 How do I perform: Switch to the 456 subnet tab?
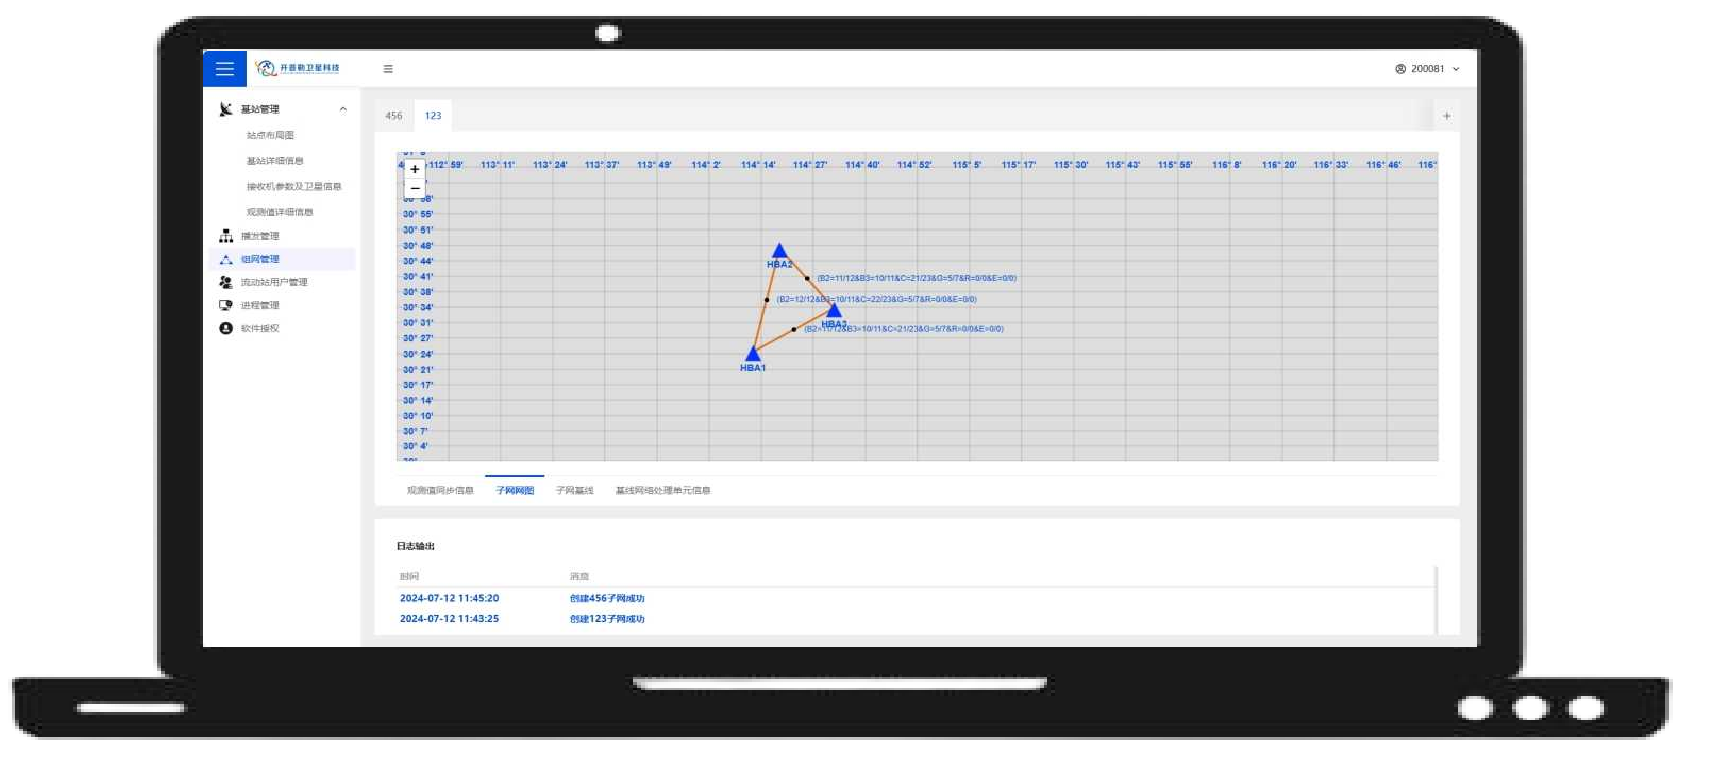[394, 116]
